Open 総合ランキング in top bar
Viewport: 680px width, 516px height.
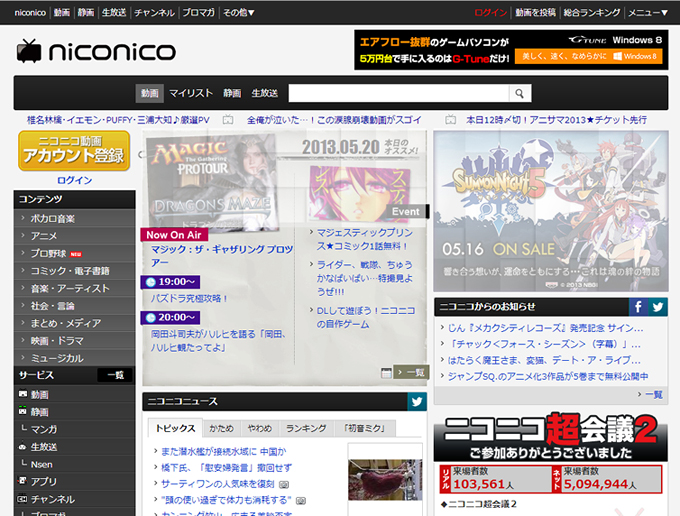[x=592, y=13]
